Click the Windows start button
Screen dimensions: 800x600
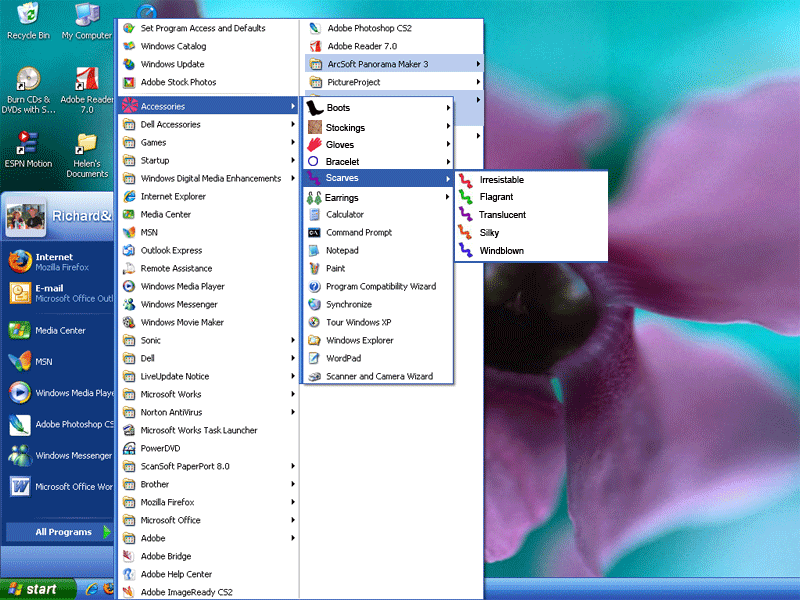(x=38, y=589)
